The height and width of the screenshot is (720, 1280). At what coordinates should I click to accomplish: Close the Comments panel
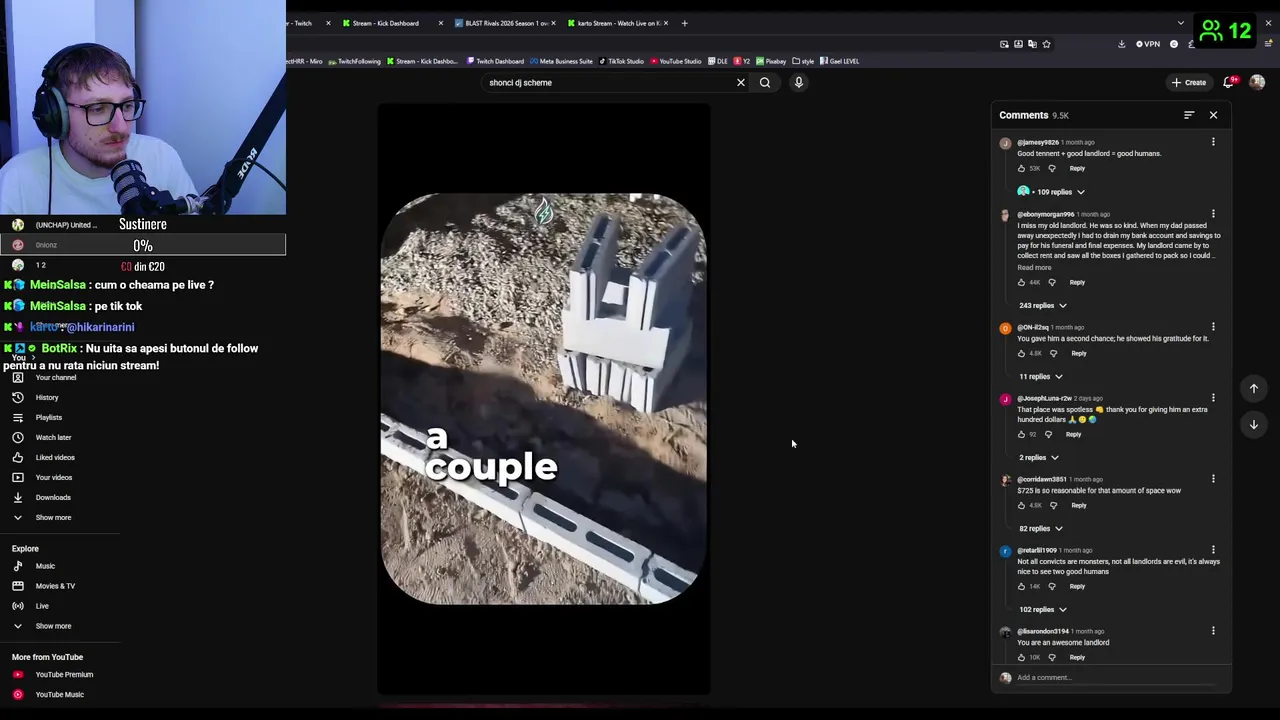[x=1214, y=115]
